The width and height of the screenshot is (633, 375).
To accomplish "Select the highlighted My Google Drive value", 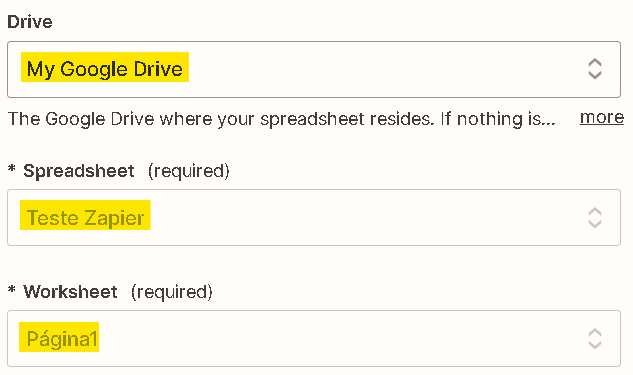I will (105, 67).
